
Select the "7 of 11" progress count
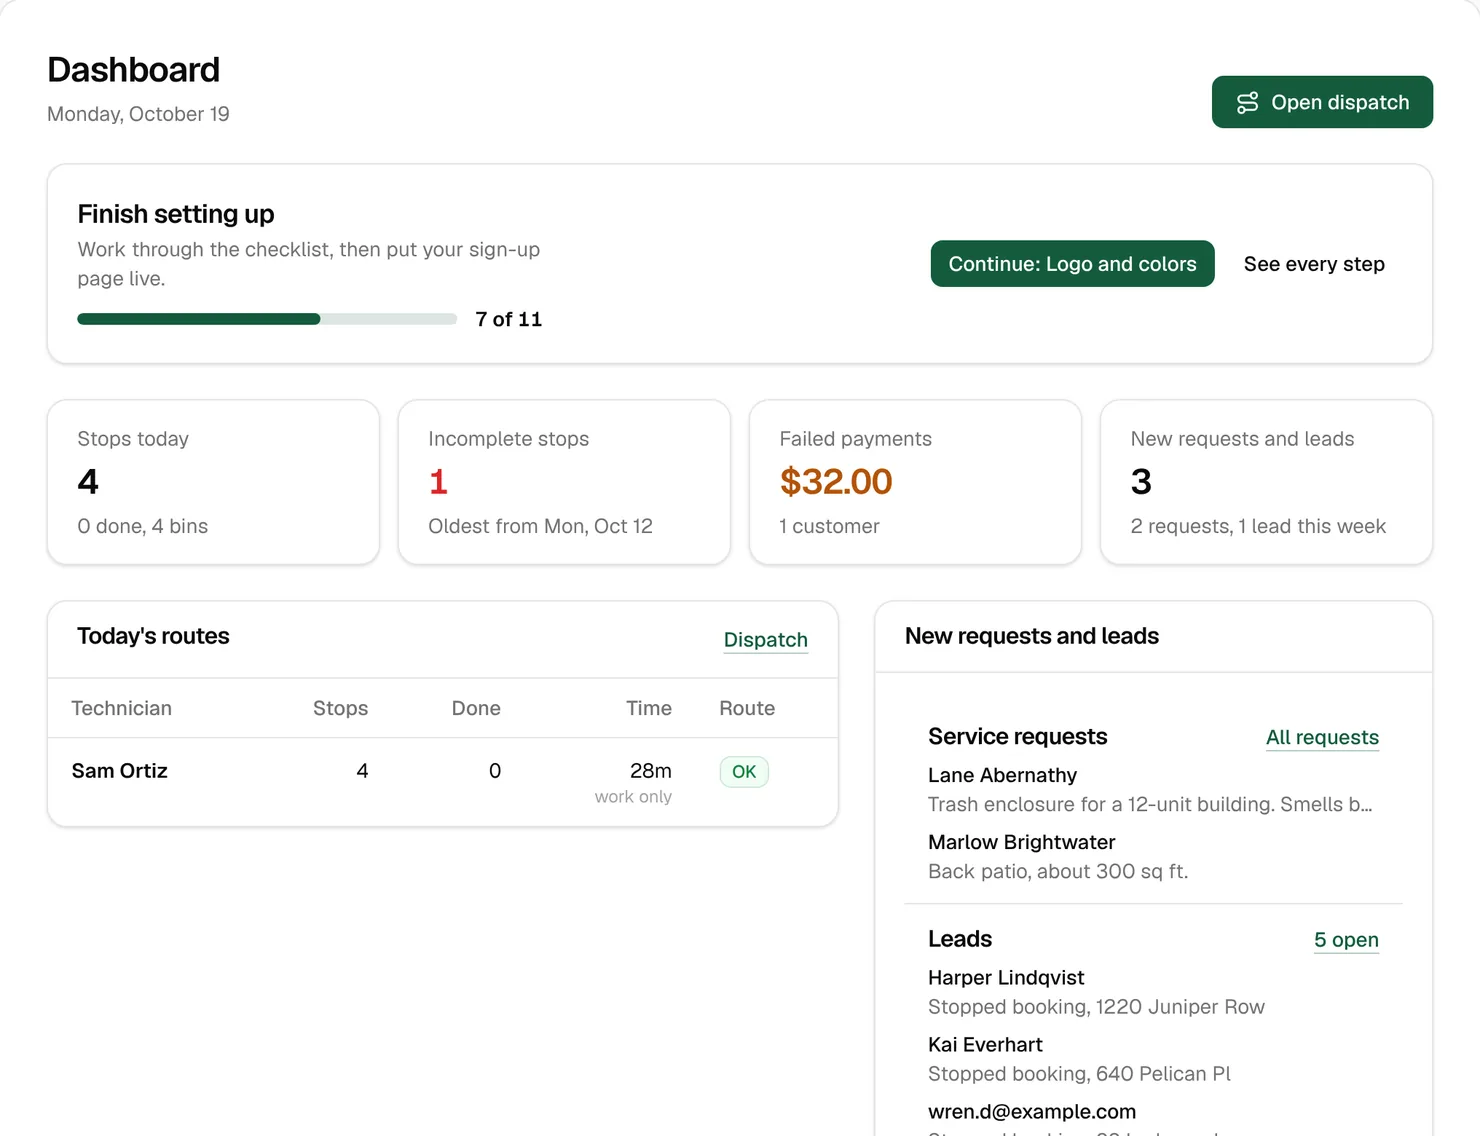[509, 319]
